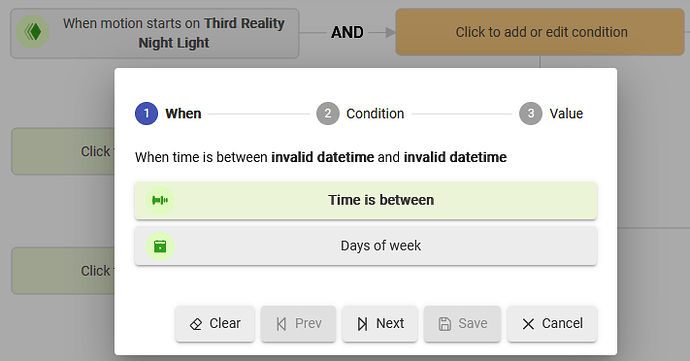Click the Time is between range icon
Viewport: 690px width, 361px height.
pyautogui.click(x=160, y=200)
